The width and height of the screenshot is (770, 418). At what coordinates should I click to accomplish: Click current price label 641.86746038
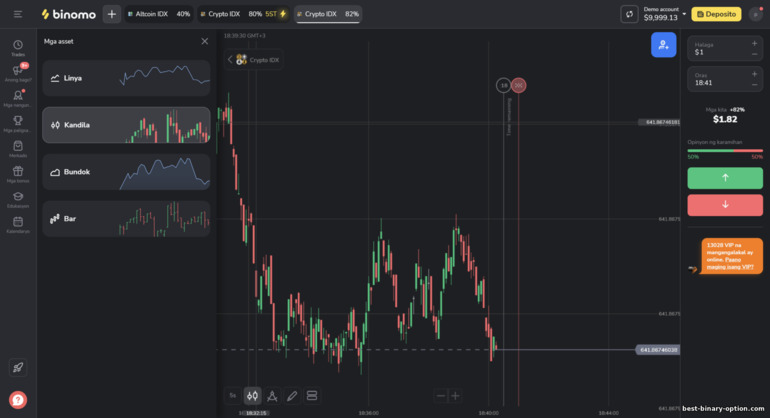[658, 350]
